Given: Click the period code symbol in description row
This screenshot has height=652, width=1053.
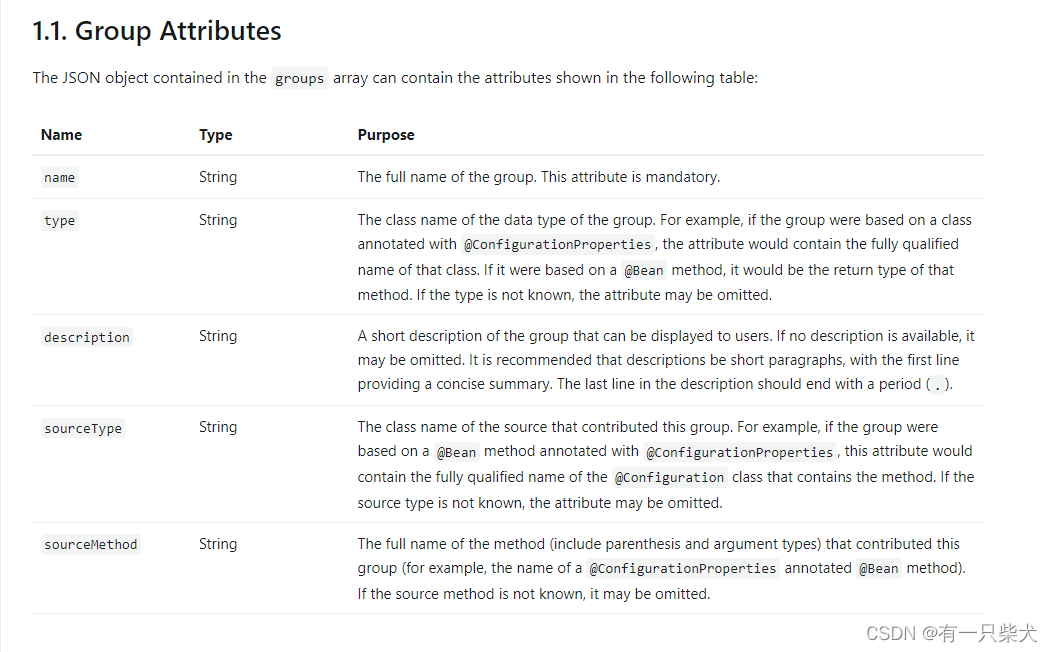Looking at the screenshot, I should [937, 386].
